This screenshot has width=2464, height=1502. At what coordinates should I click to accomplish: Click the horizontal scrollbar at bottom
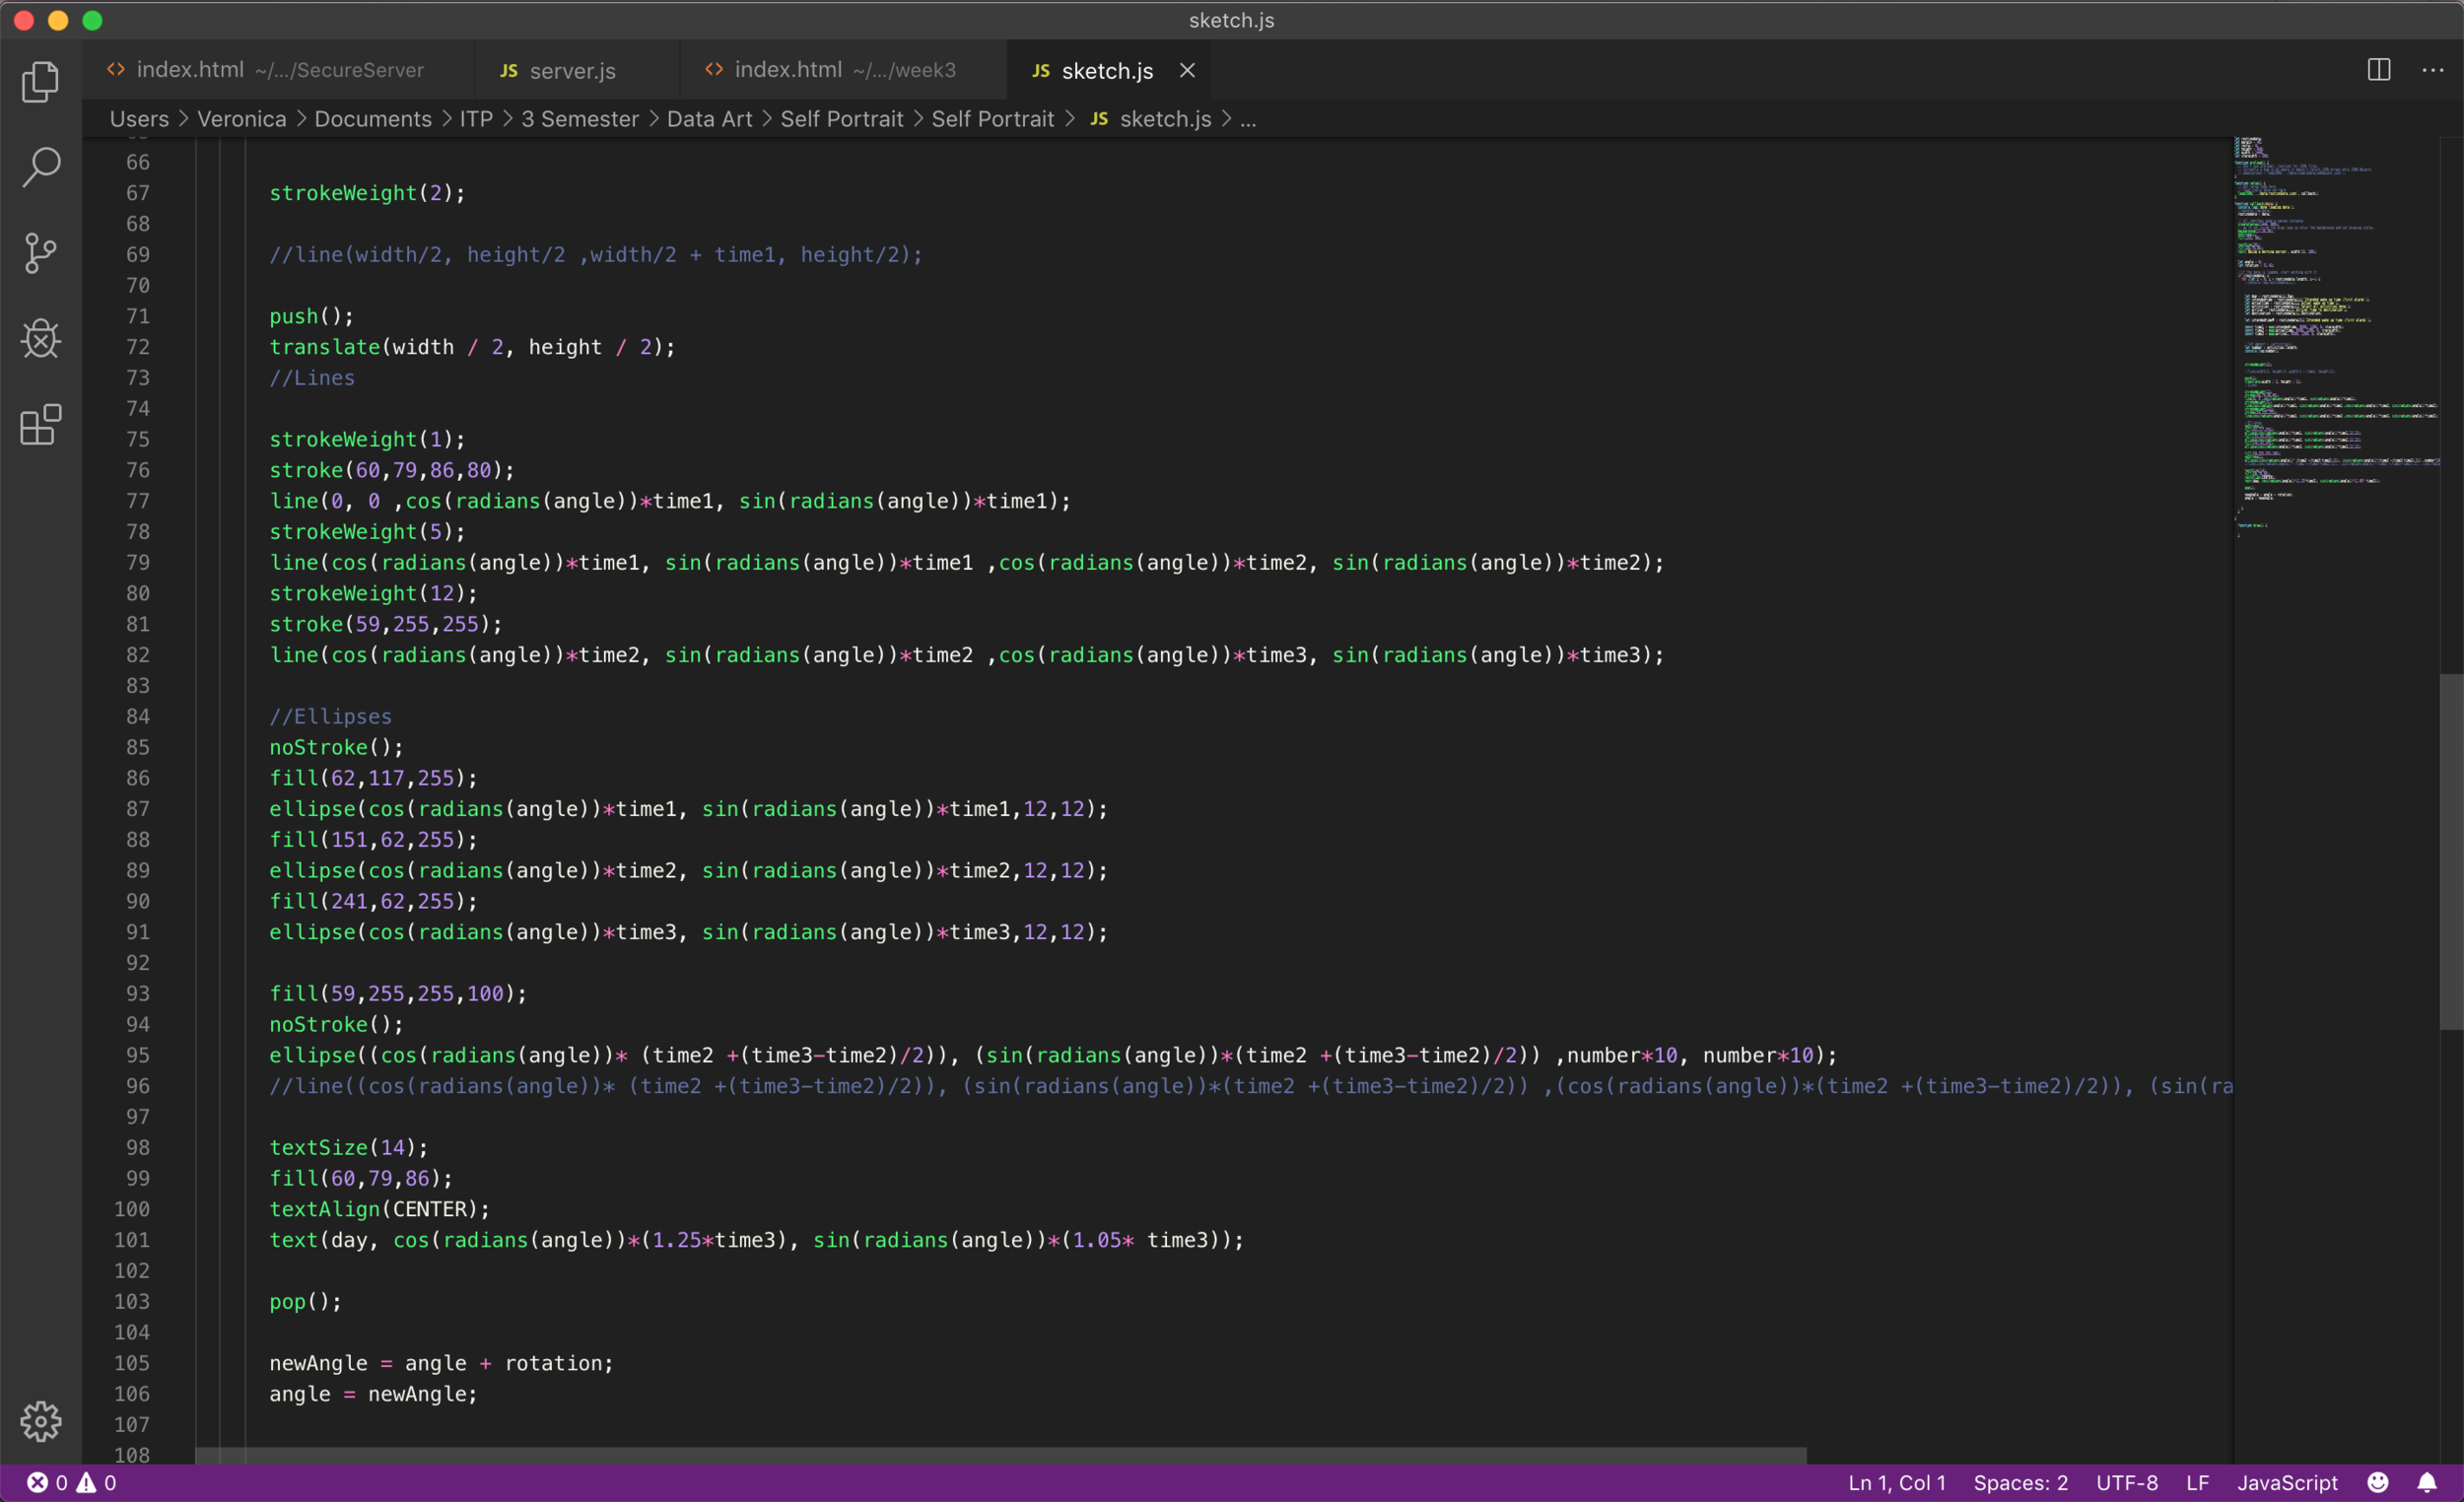pyautogui.click(x=1000, y=1455)
